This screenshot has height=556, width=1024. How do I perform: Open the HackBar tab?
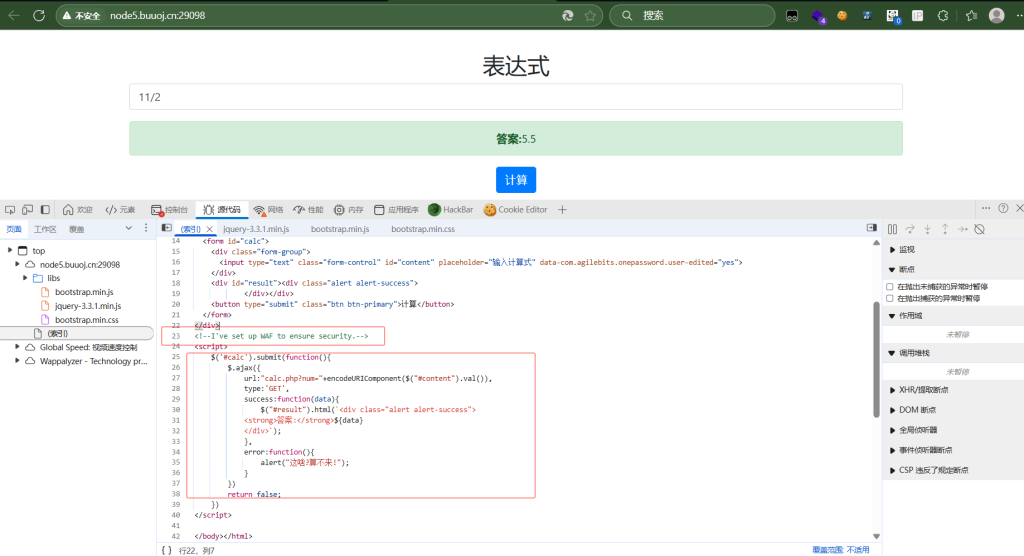[x=451, y=210]
